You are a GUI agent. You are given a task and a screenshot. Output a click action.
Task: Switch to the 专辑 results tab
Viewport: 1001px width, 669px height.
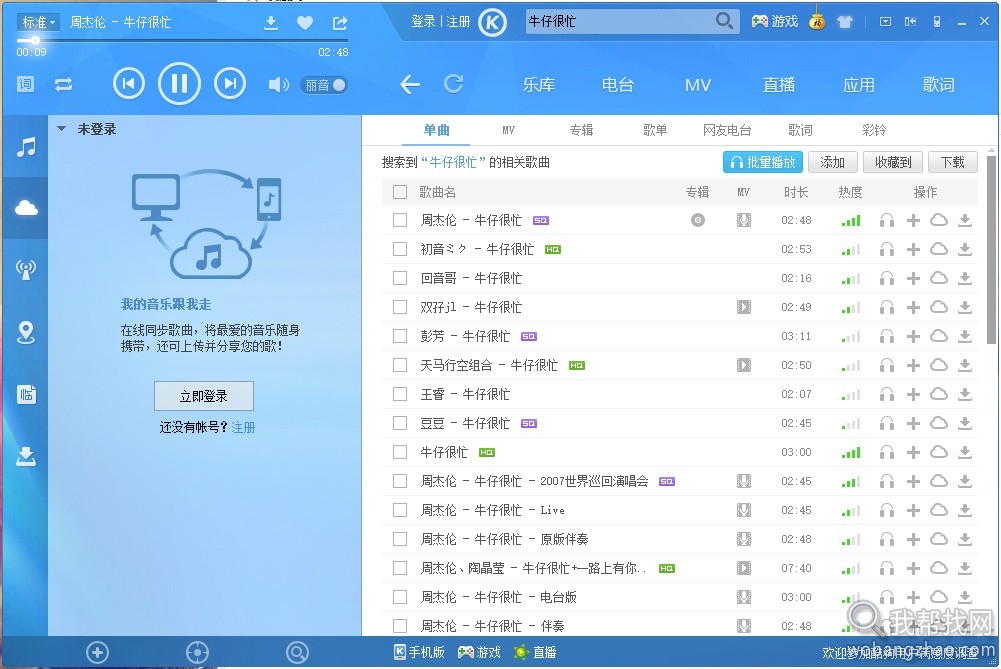pyautogui.click(x=582, y=130)
